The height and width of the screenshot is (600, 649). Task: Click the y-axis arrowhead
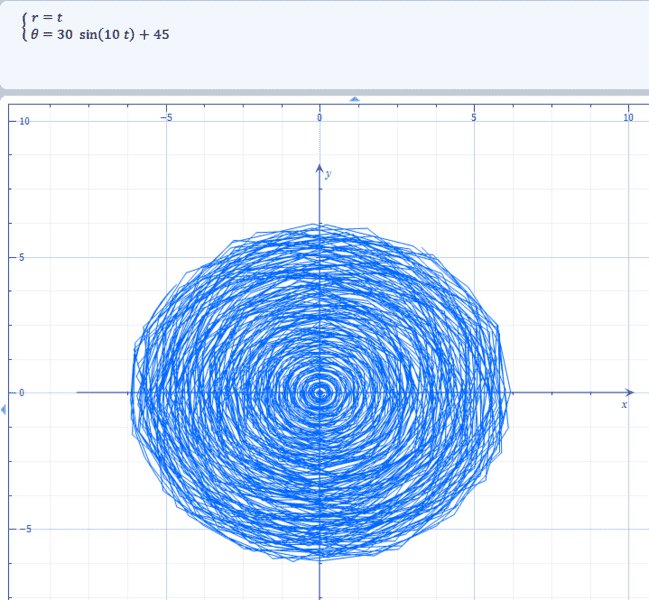[320, 167]
